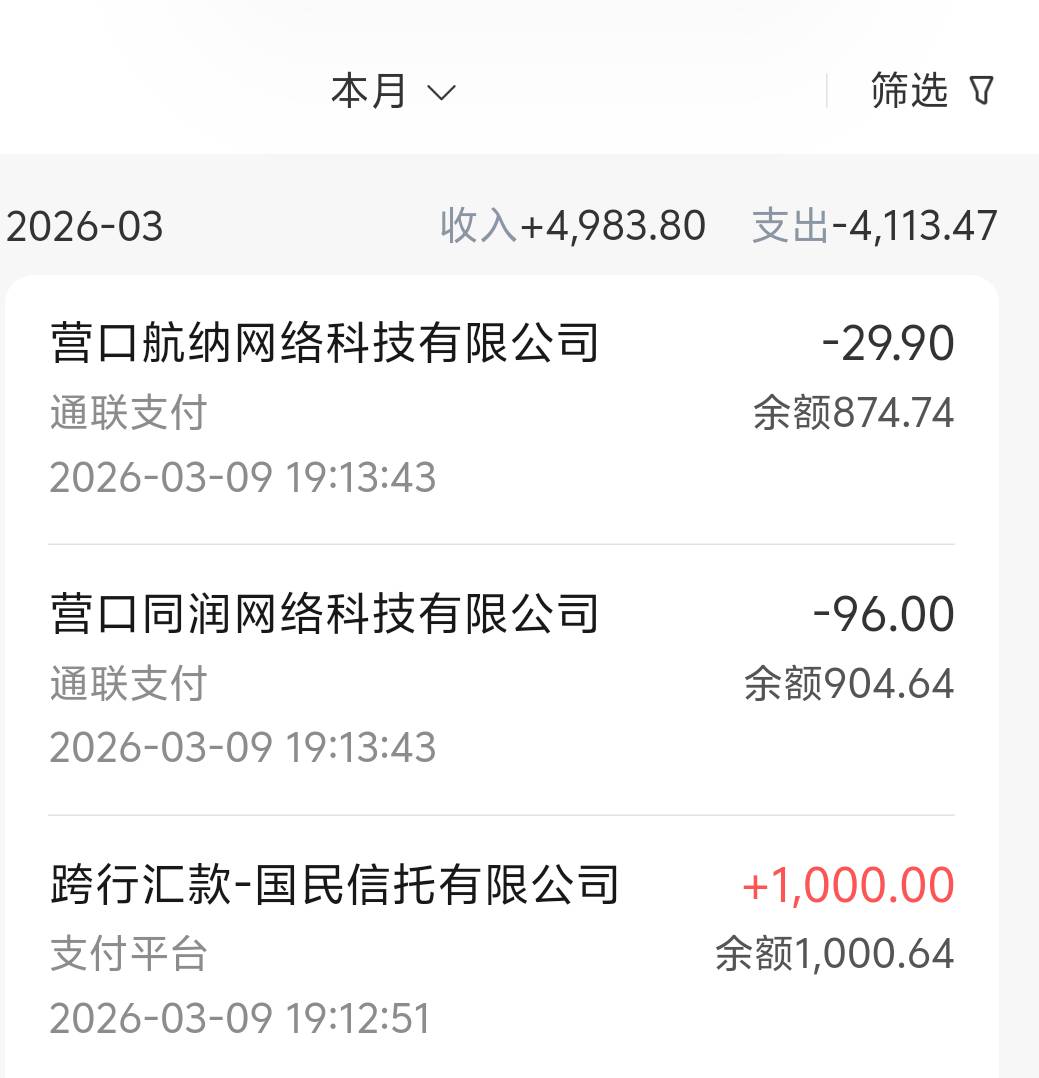Screen dimensions: 1039x1078
Task: Tap 通联支付 under the 营口航纳 entry
Action: click(128, 413)
